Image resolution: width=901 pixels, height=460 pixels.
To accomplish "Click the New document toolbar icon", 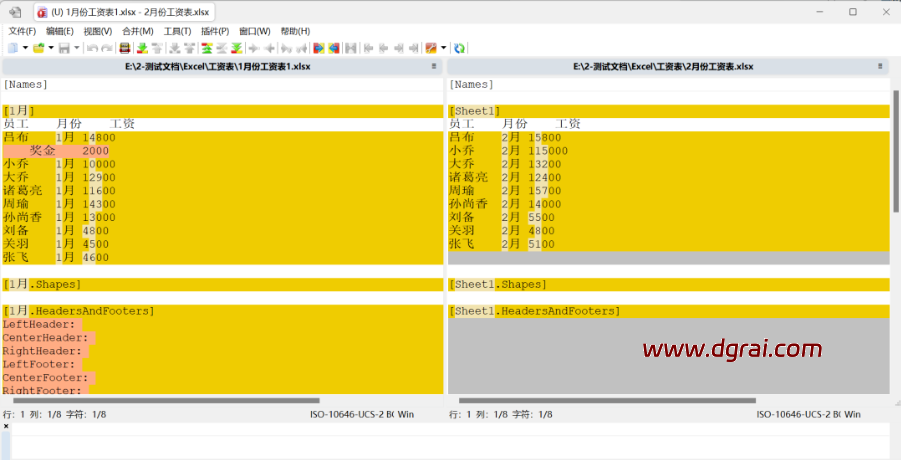I will tap(12, 48).
